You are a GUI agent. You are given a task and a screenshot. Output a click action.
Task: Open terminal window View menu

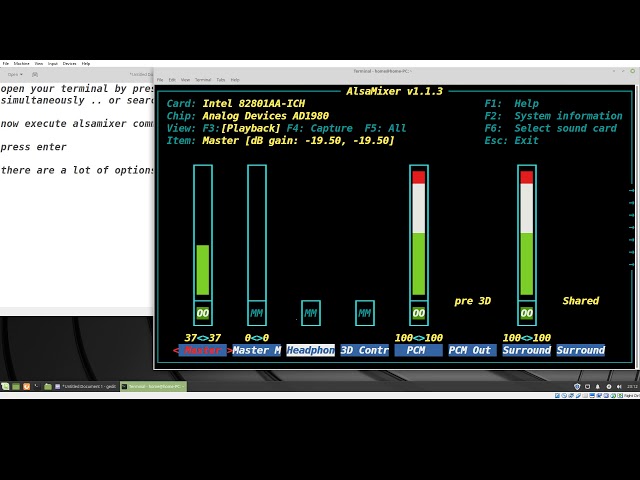click(x=185, y=80)
